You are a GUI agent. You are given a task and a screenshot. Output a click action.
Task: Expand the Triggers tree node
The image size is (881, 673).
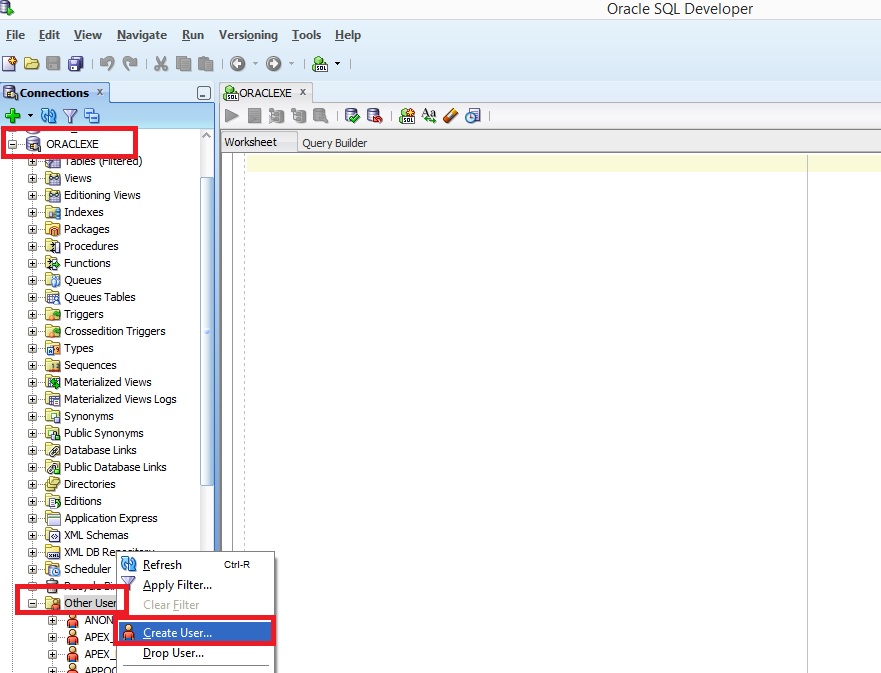point(33,315)
